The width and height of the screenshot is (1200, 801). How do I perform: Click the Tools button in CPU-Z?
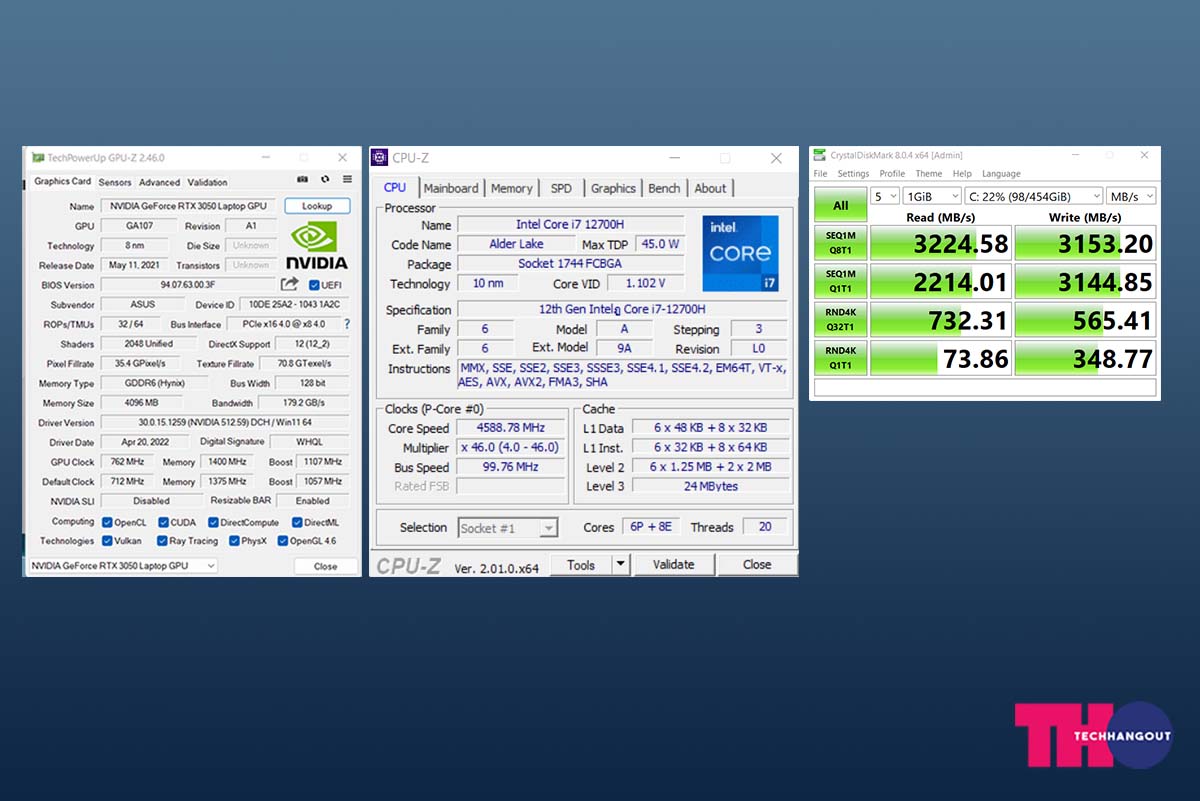[581, 565]
